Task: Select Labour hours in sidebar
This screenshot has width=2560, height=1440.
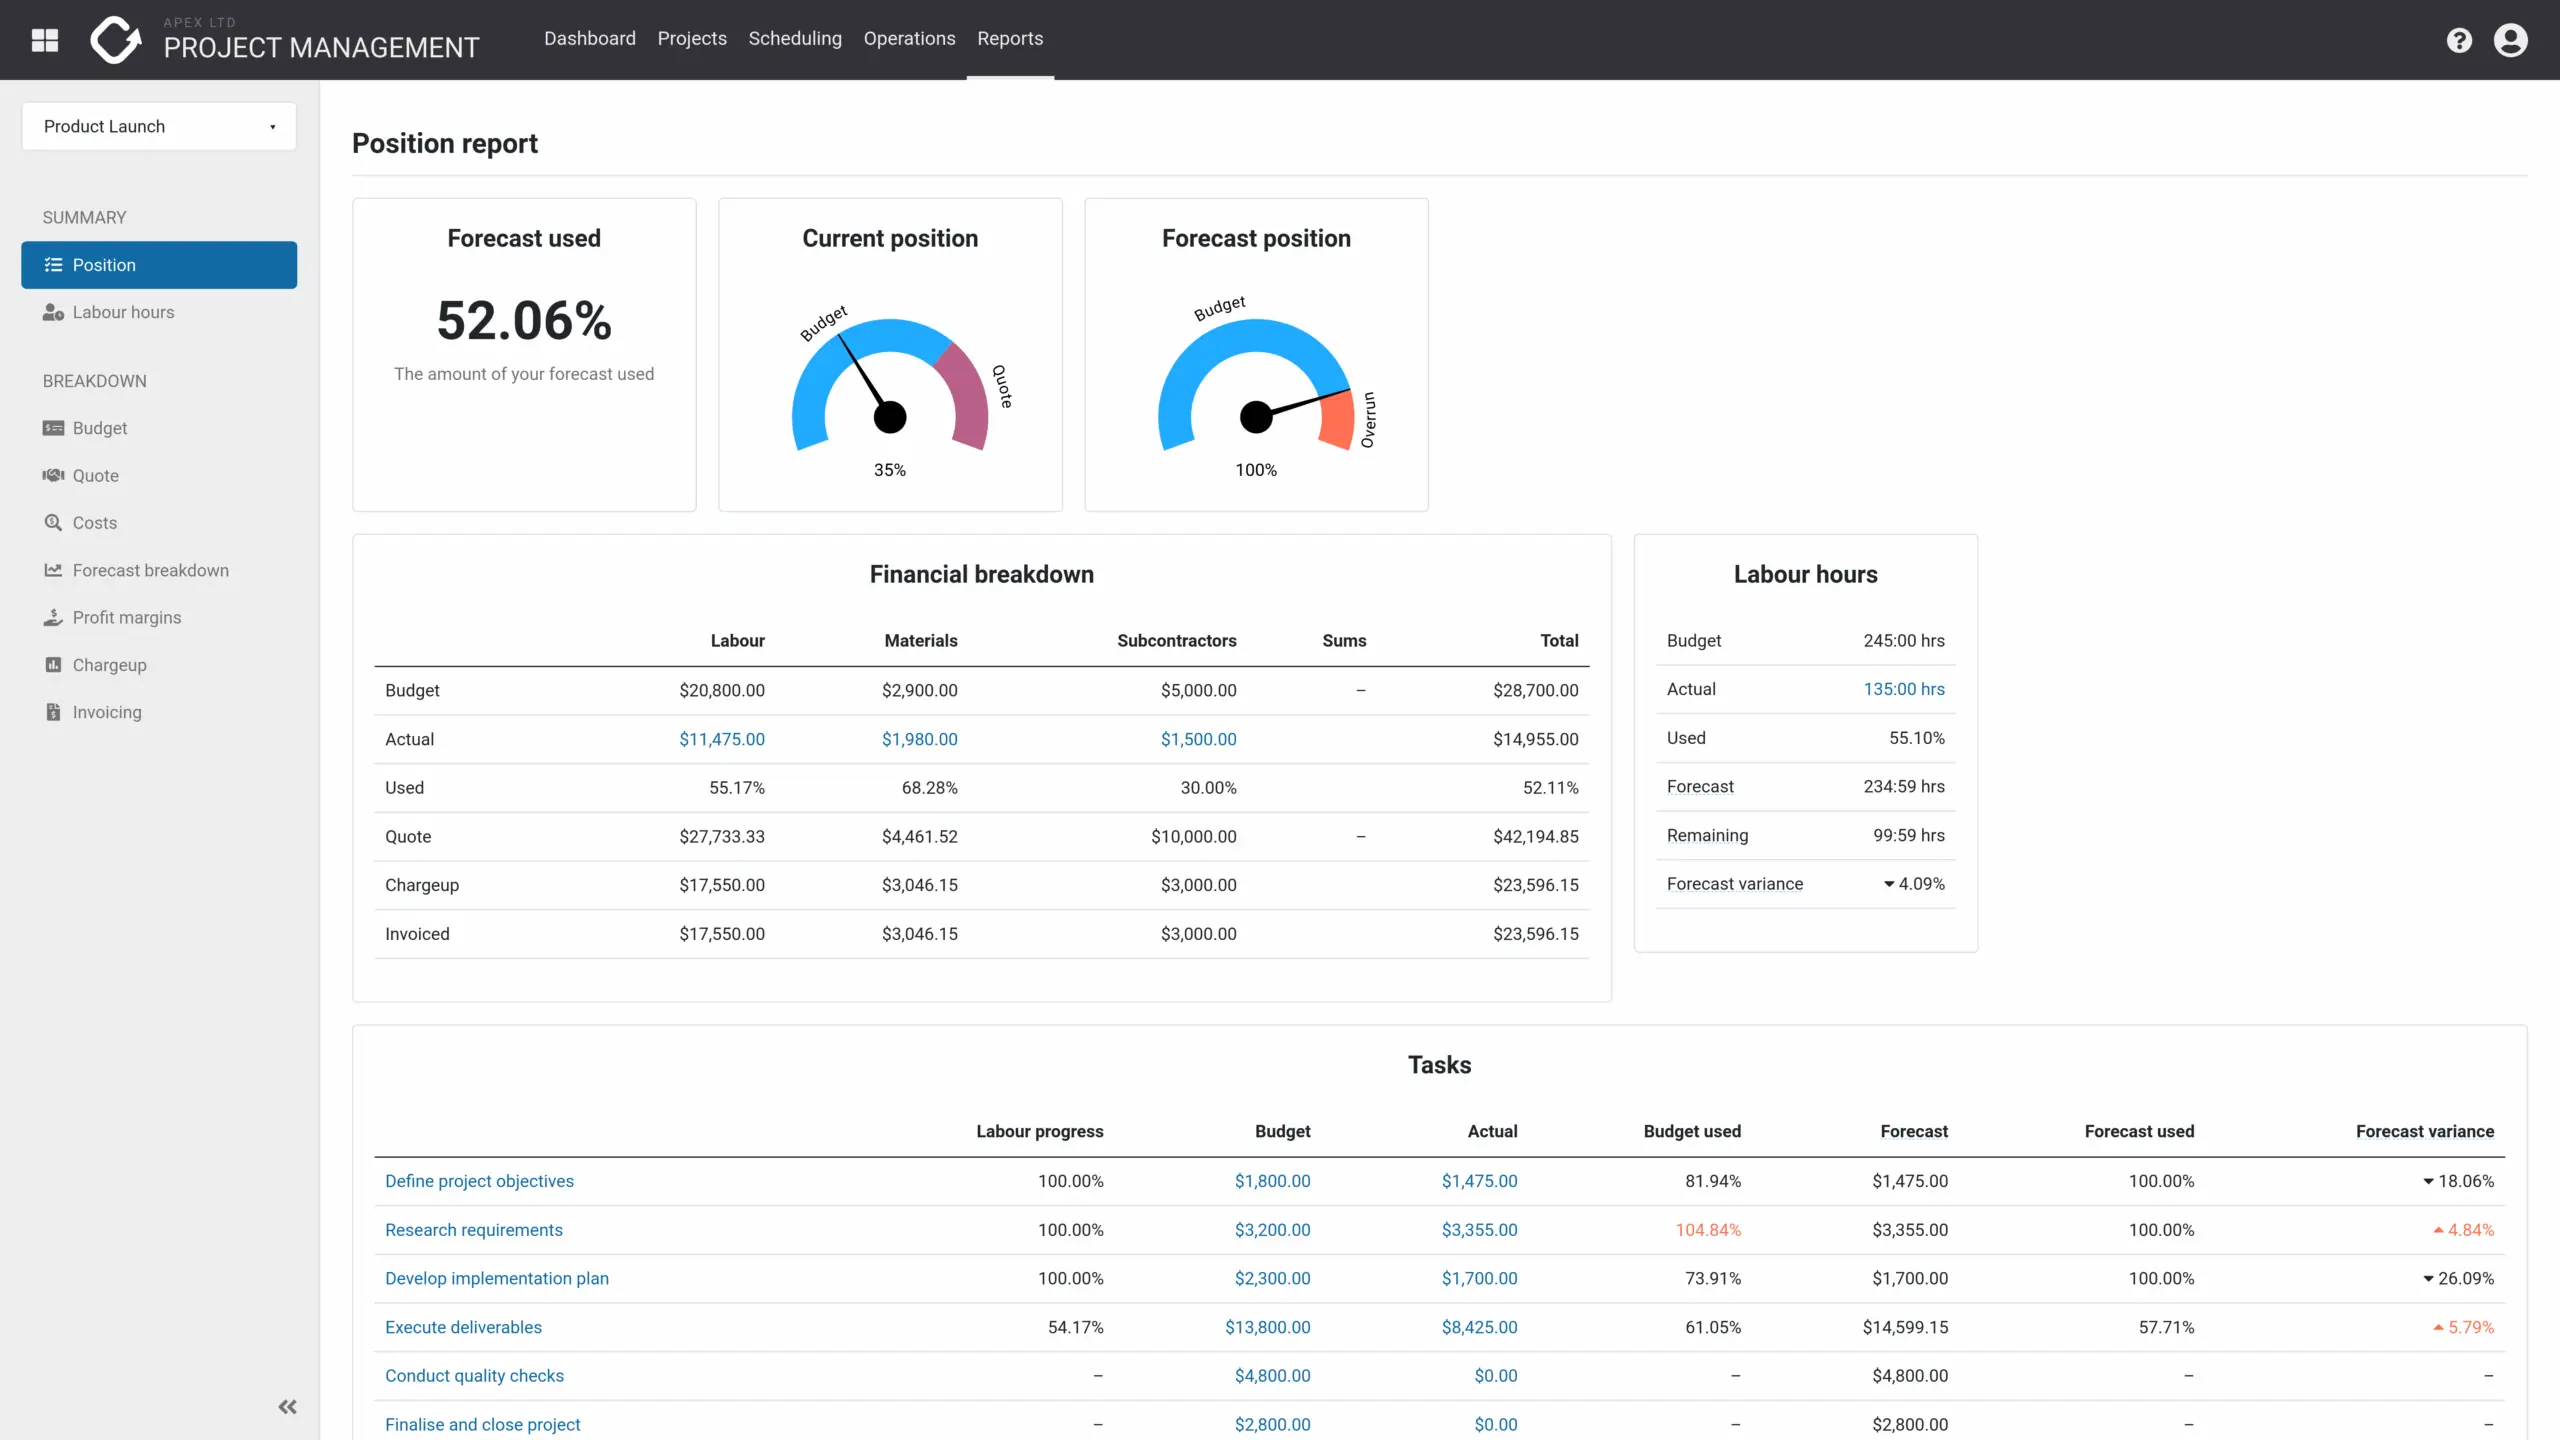Action: tap(122, 312)
